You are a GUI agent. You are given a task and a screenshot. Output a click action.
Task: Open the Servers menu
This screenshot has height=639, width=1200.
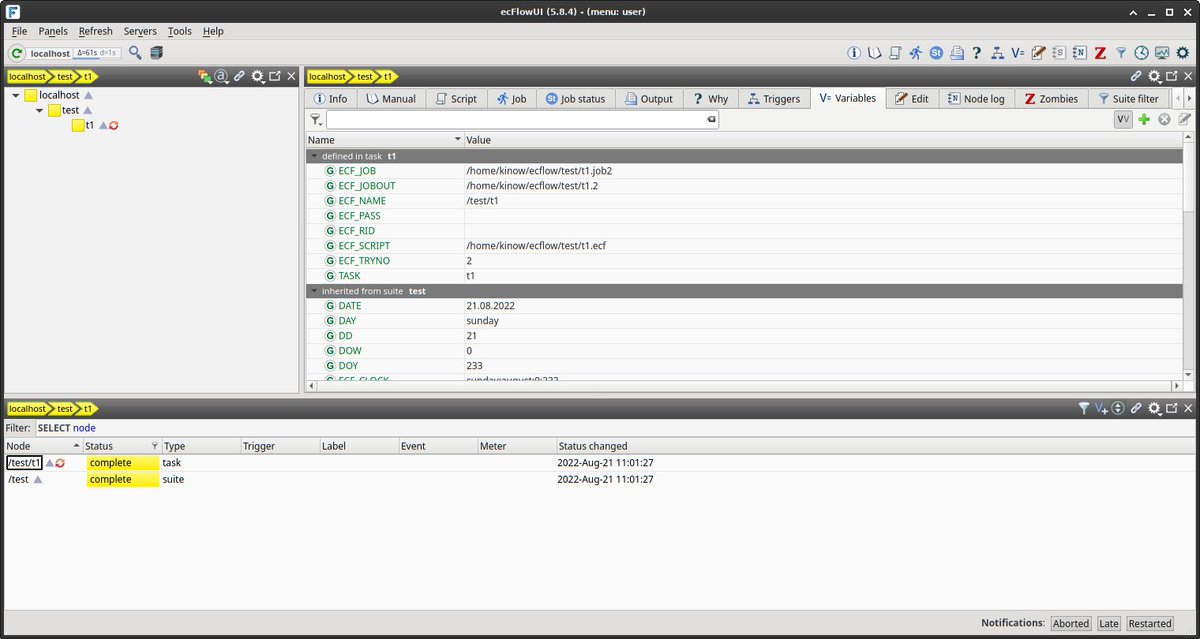point(140,31)
